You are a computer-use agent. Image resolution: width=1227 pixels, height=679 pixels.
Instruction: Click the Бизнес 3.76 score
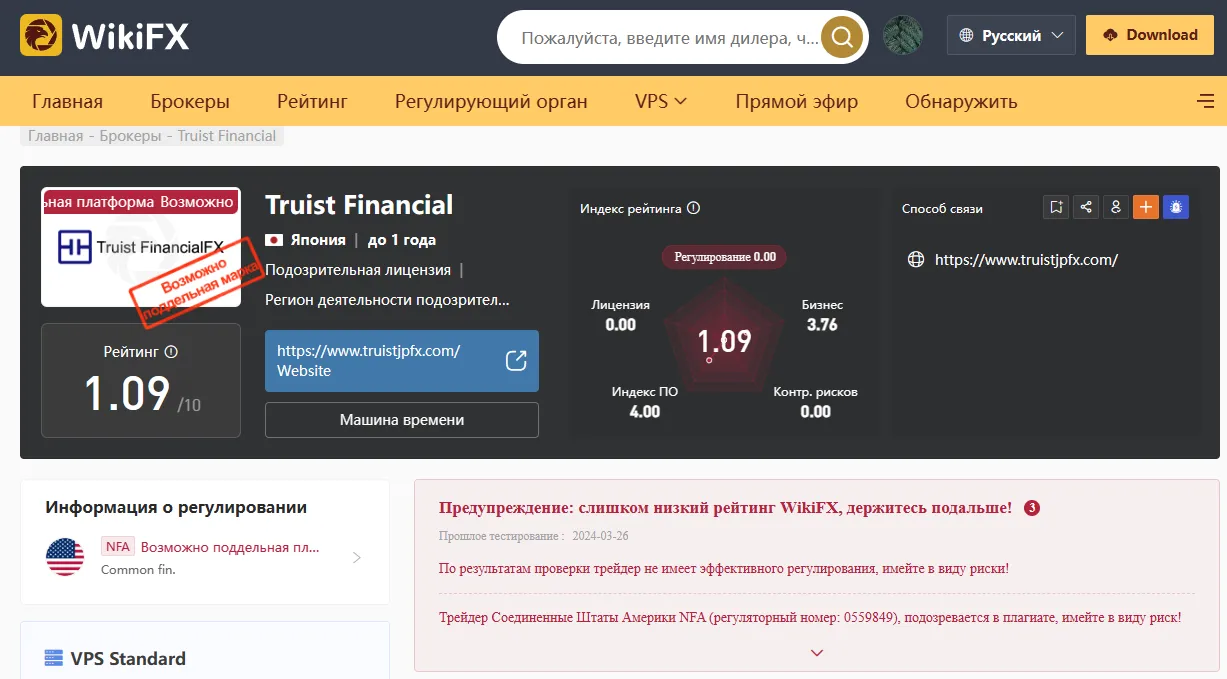(x=822, y=315)
